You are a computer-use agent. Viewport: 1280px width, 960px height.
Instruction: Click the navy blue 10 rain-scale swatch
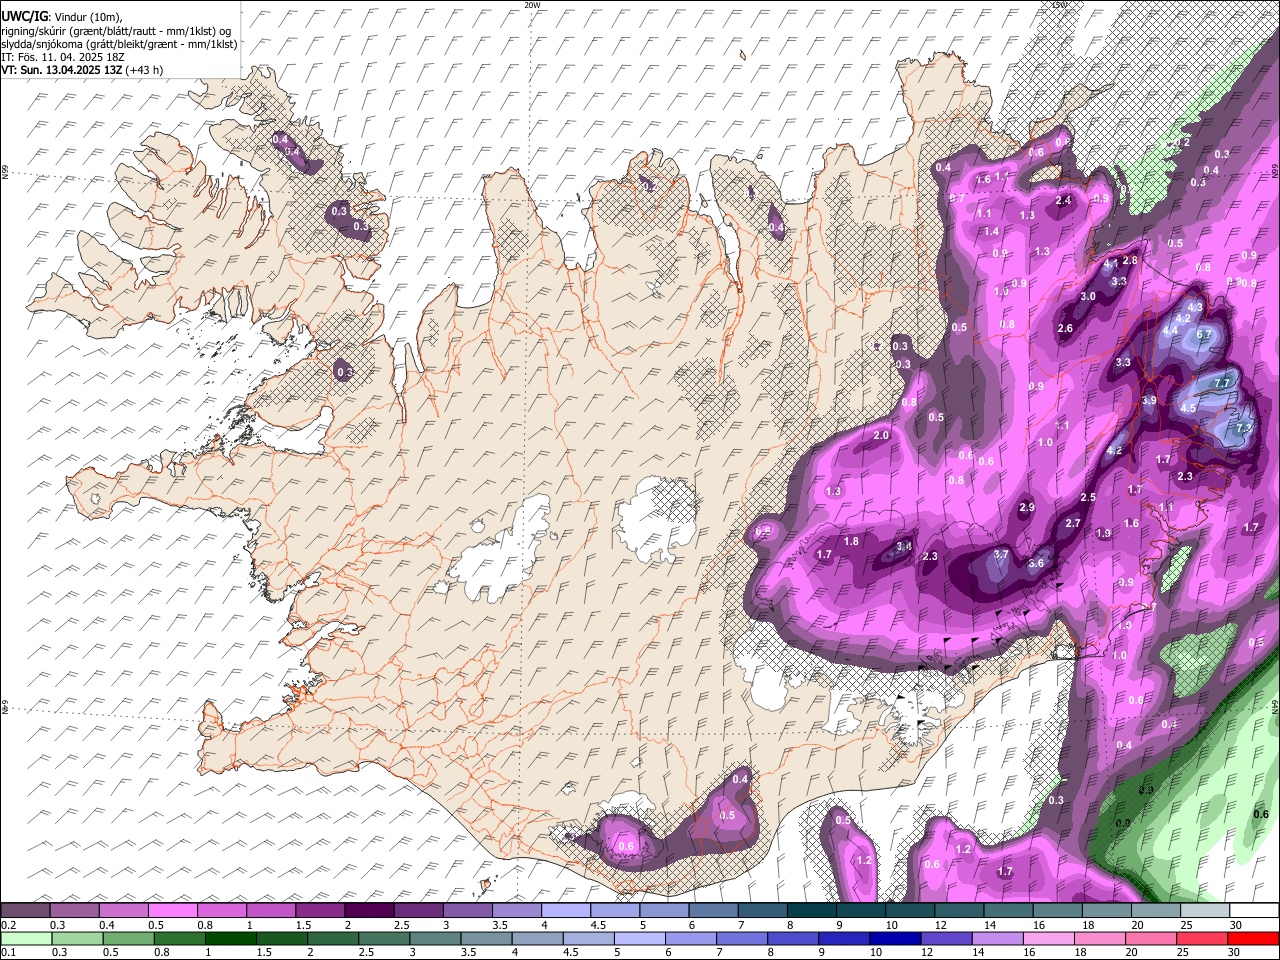[895, 938]
